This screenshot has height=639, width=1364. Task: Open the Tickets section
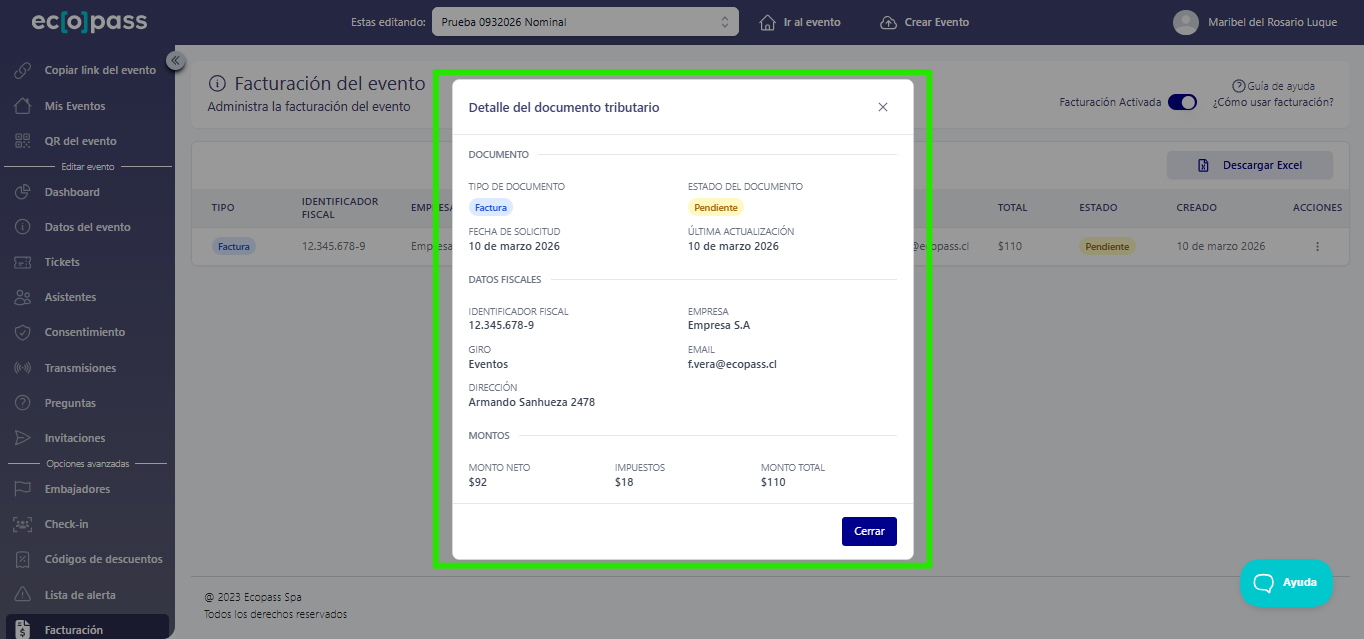62,262
